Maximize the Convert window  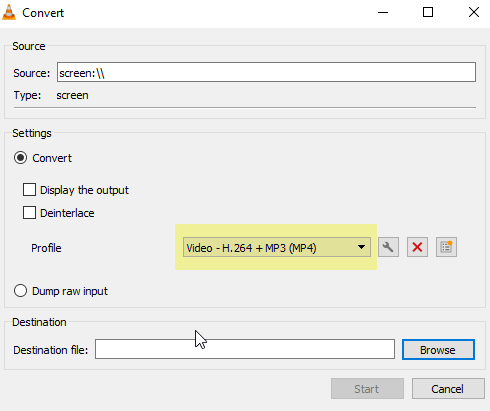tap(428, 13)
